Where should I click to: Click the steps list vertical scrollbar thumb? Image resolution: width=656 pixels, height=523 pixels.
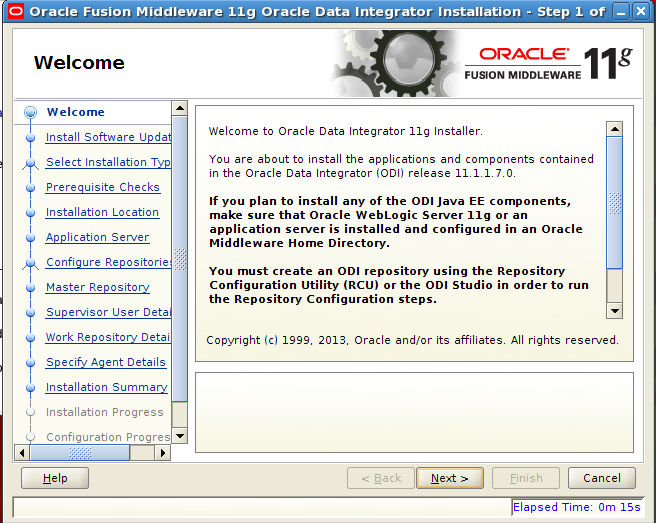click(x=180, y=259)
